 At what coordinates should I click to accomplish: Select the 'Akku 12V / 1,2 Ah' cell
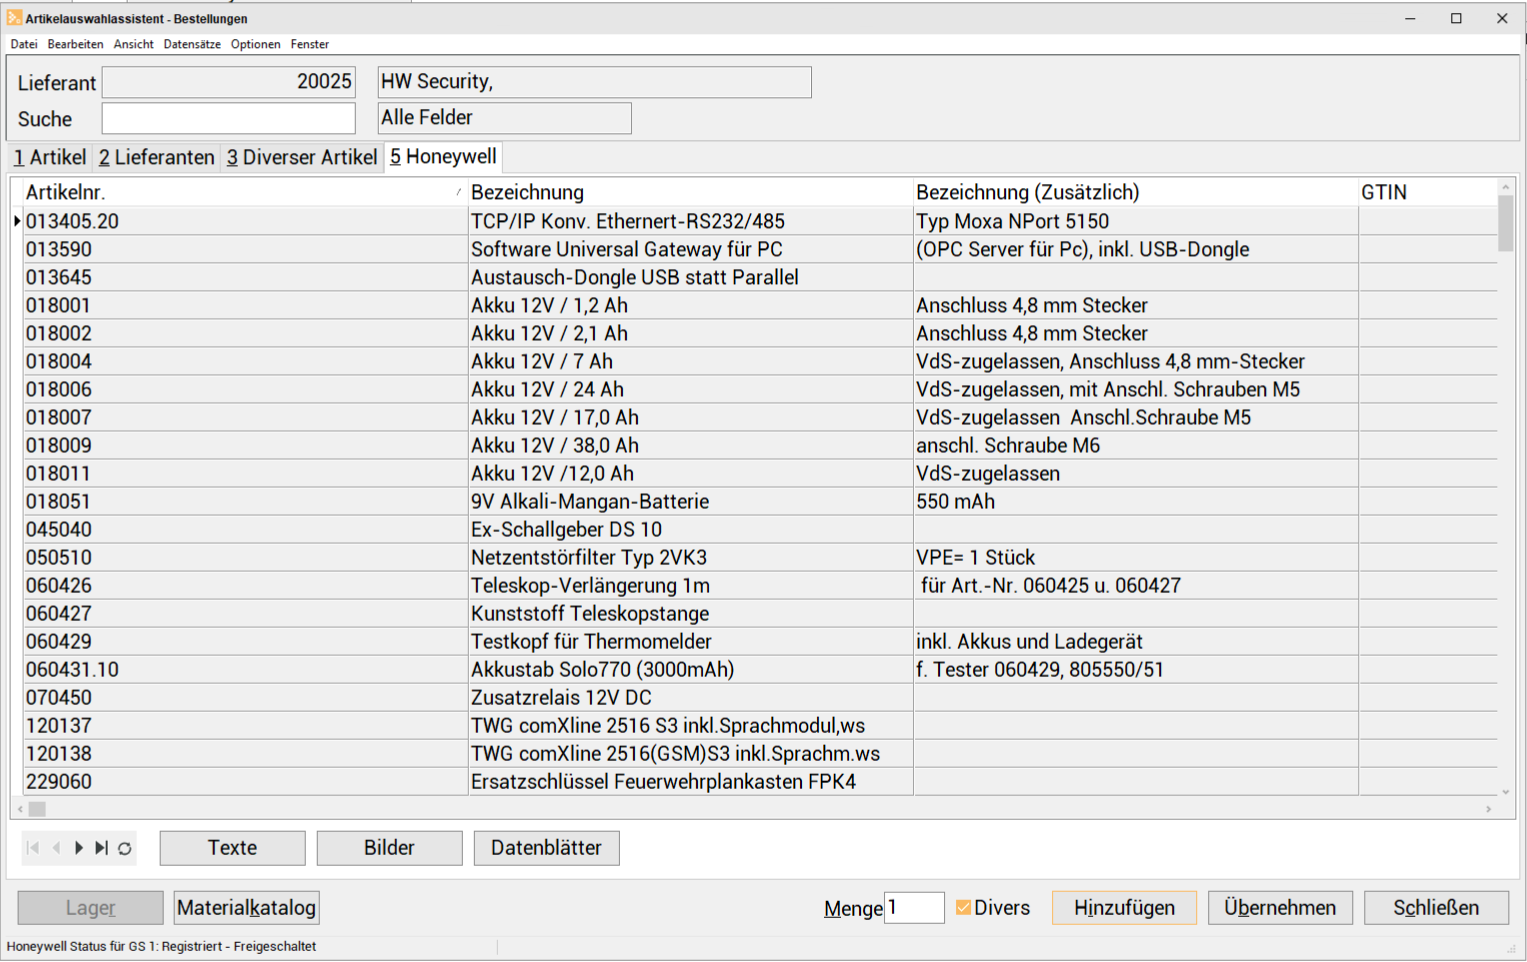coord(690,305)
